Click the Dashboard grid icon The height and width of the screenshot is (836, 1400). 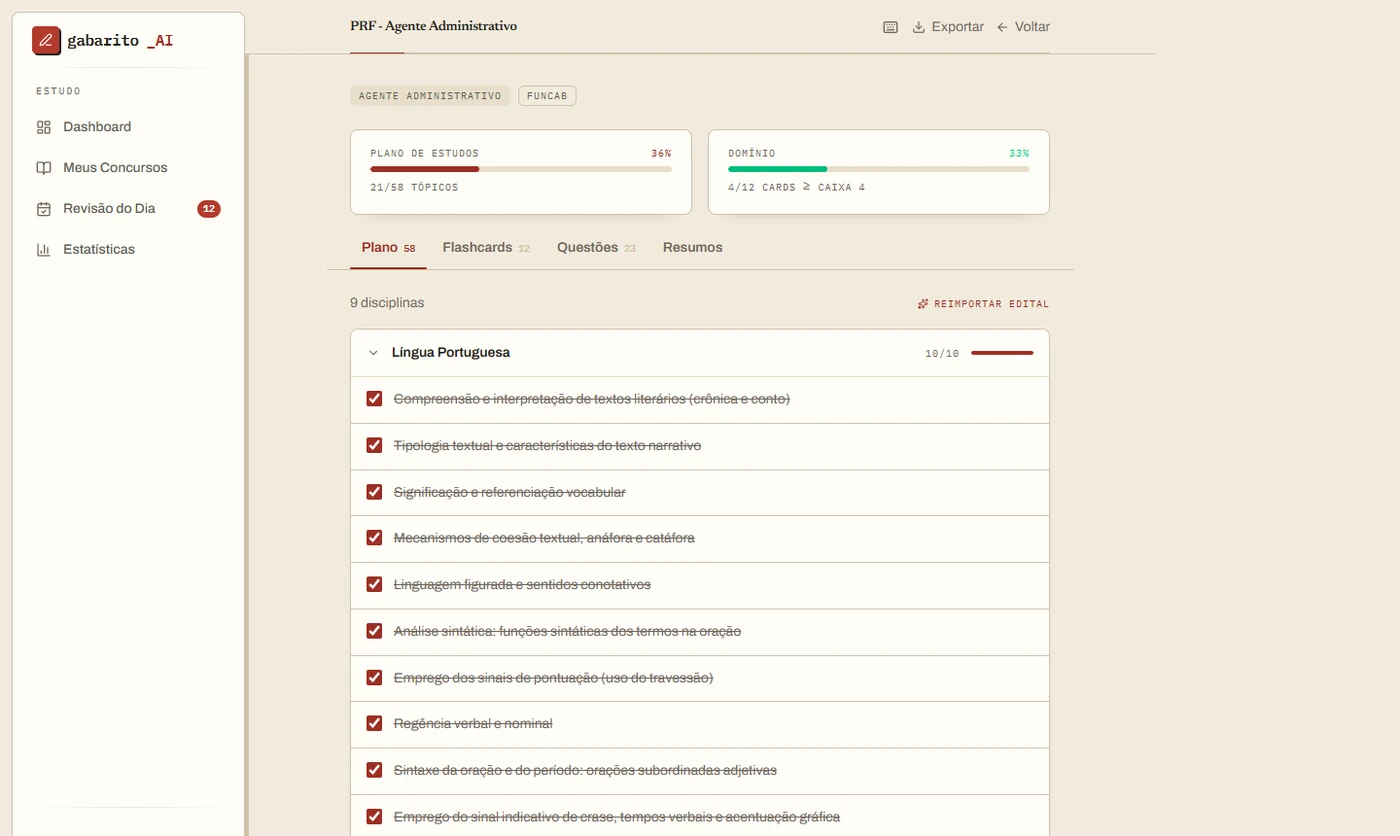click(43, 127)
